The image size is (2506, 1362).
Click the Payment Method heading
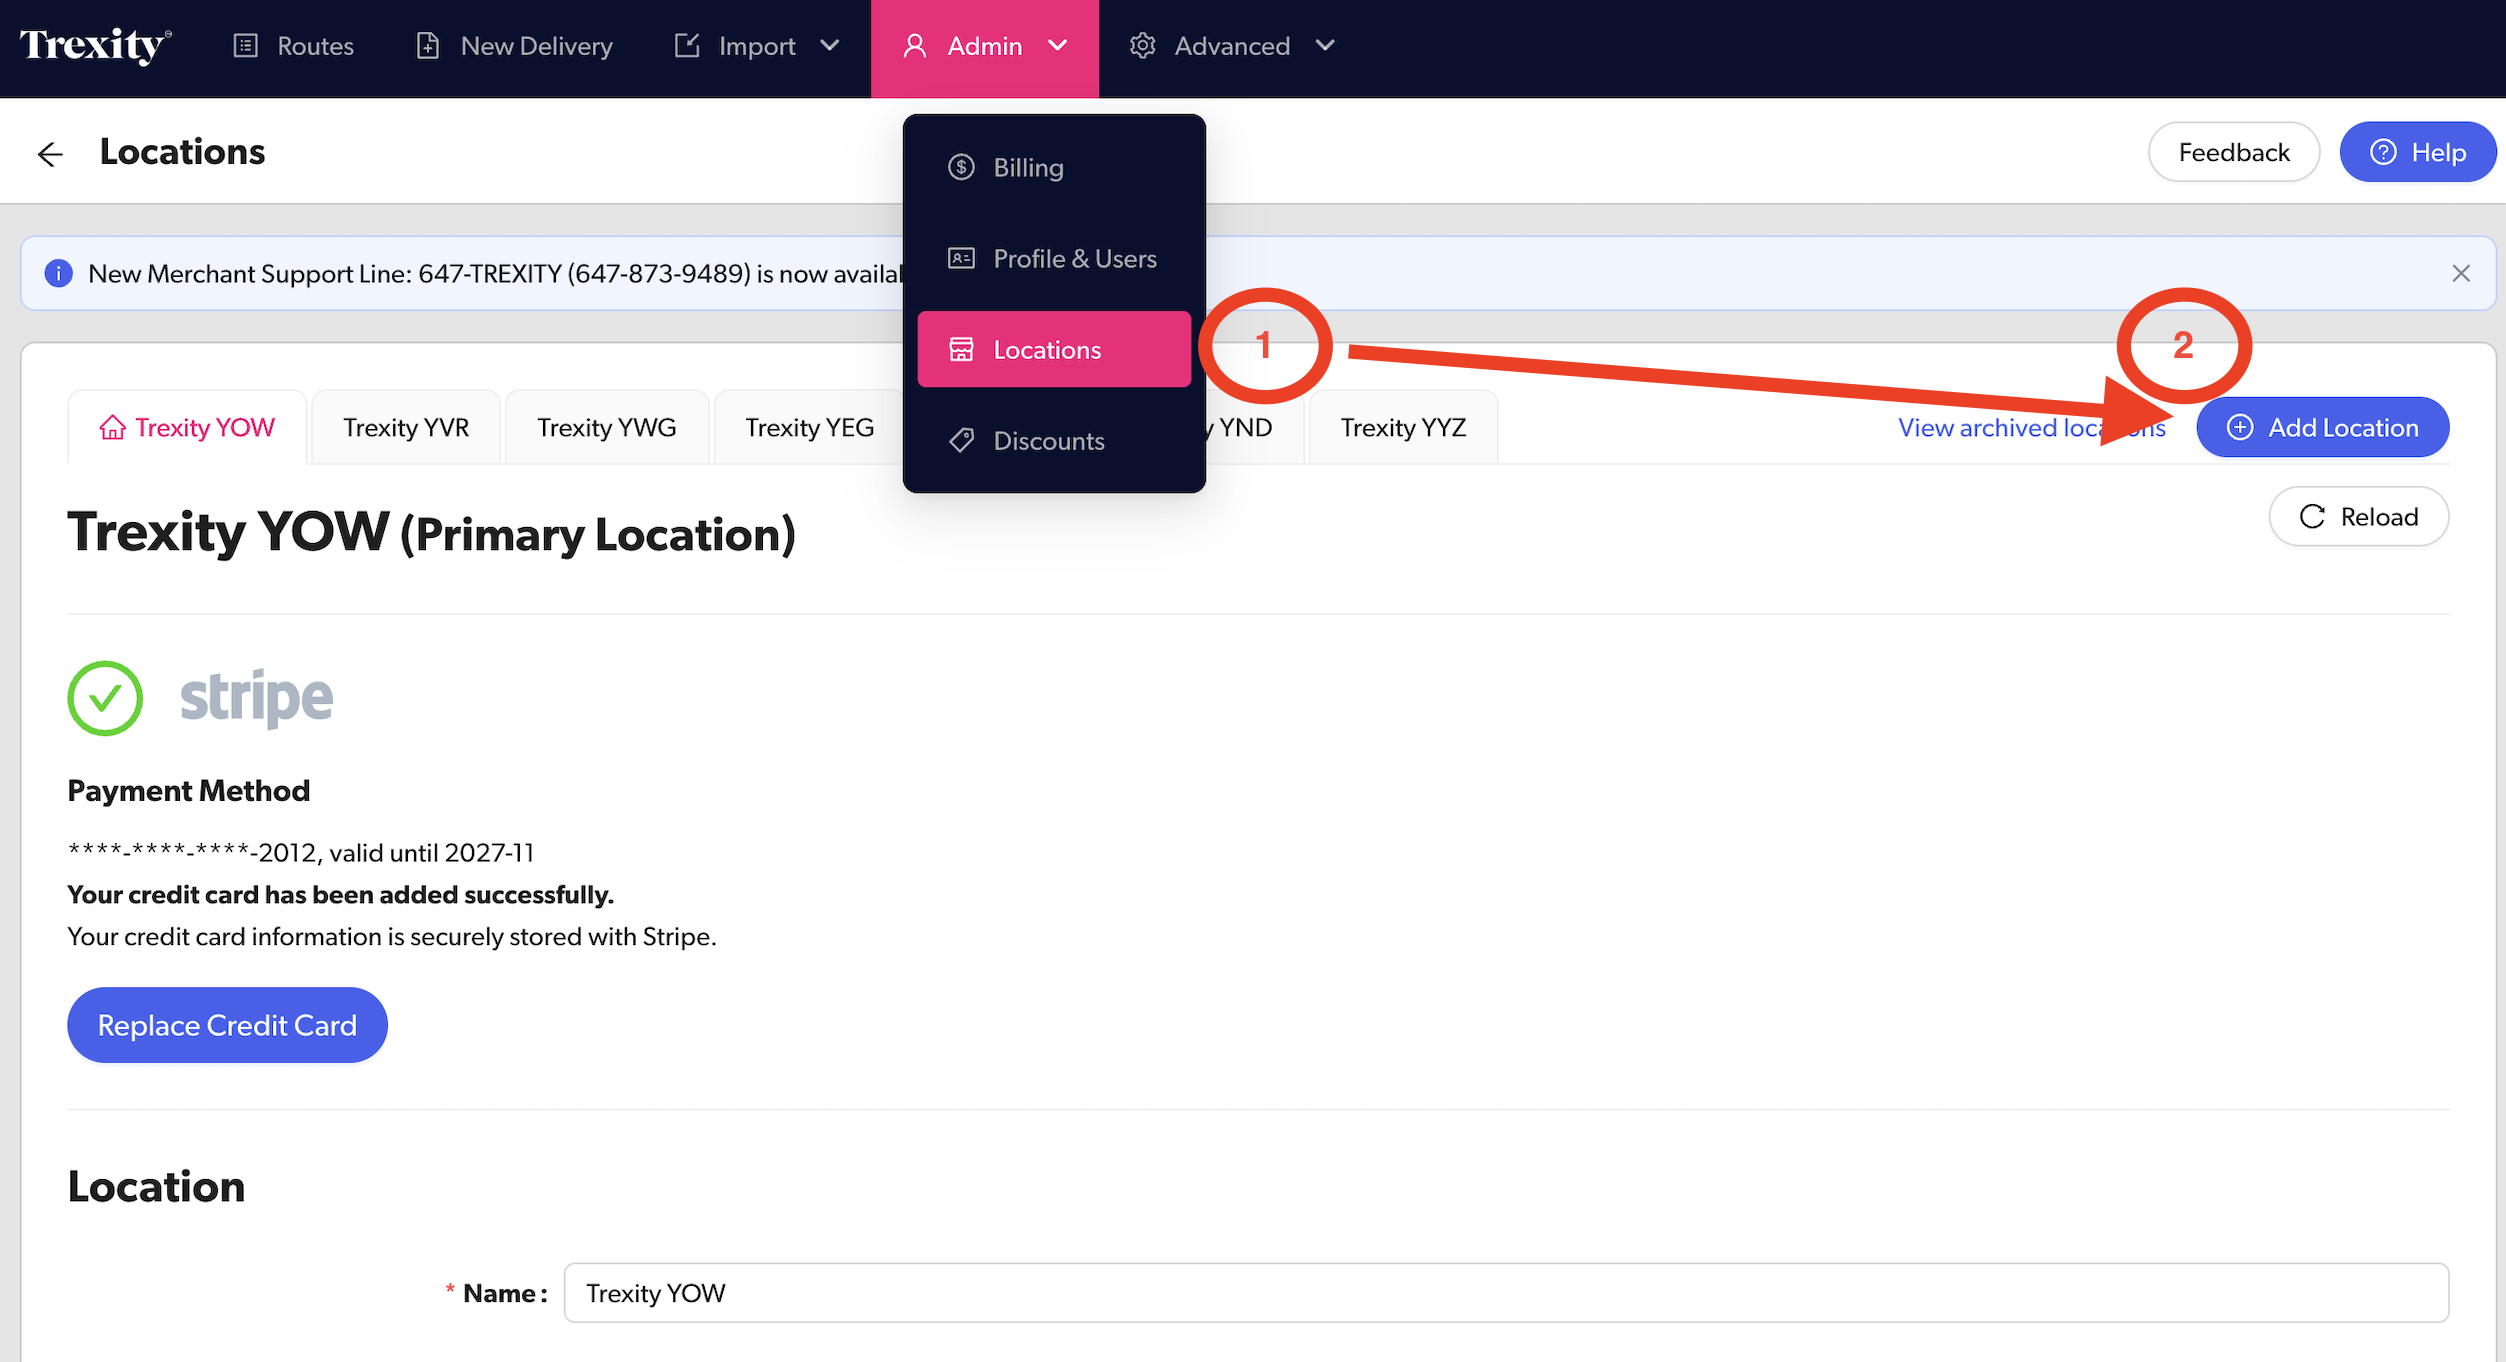click(x=188, y=790)
